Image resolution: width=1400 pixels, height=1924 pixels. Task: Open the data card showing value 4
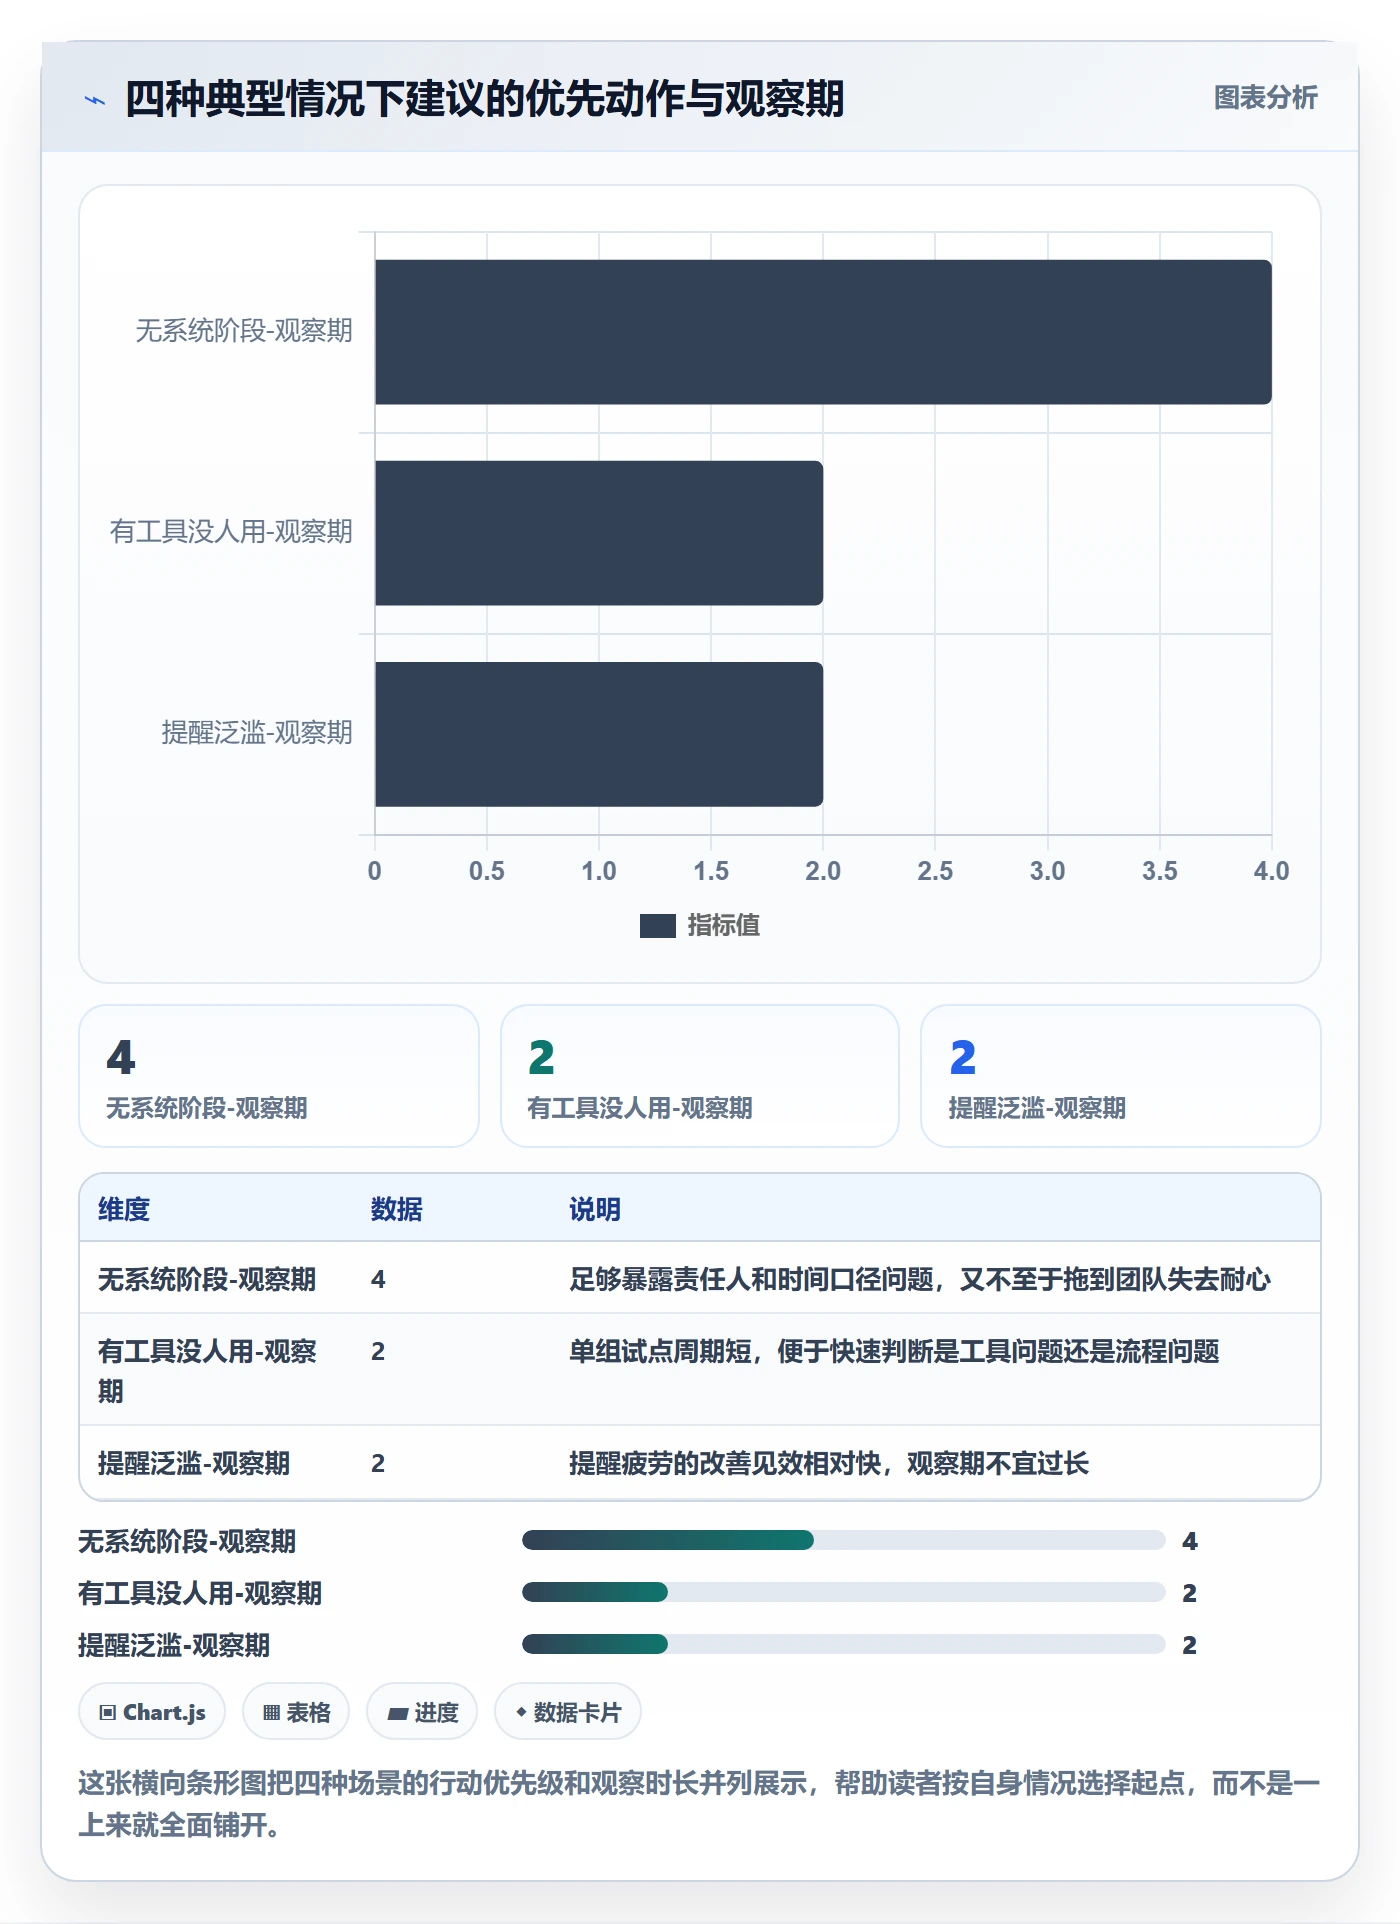click(279, 1076)
